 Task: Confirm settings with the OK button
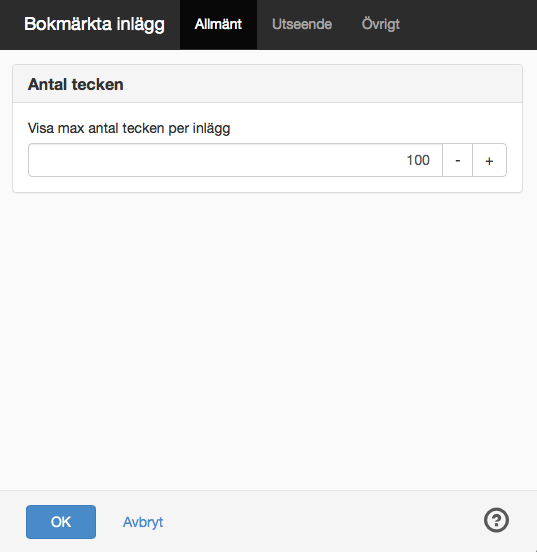pyautogui.click(x=61, y=522)
